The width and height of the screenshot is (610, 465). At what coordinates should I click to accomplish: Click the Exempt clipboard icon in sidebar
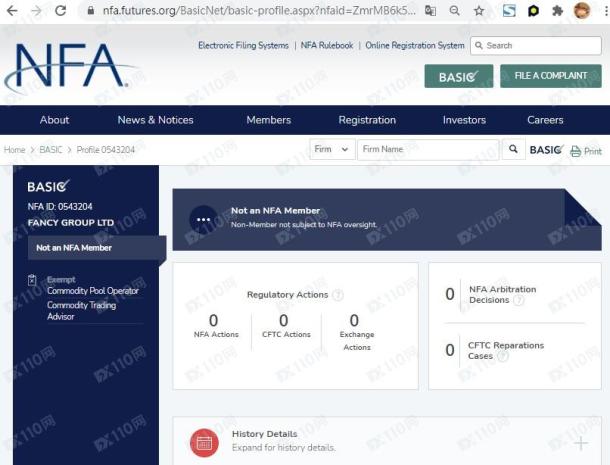click(x=32, y=280)
